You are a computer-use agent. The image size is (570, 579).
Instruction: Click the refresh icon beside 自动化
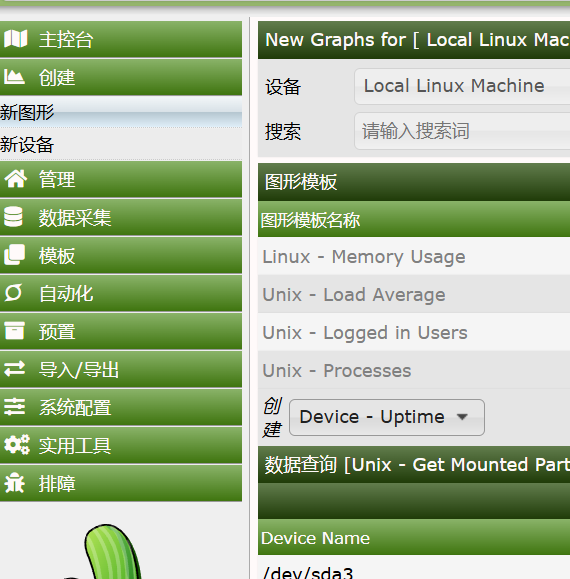coord(13,293)
